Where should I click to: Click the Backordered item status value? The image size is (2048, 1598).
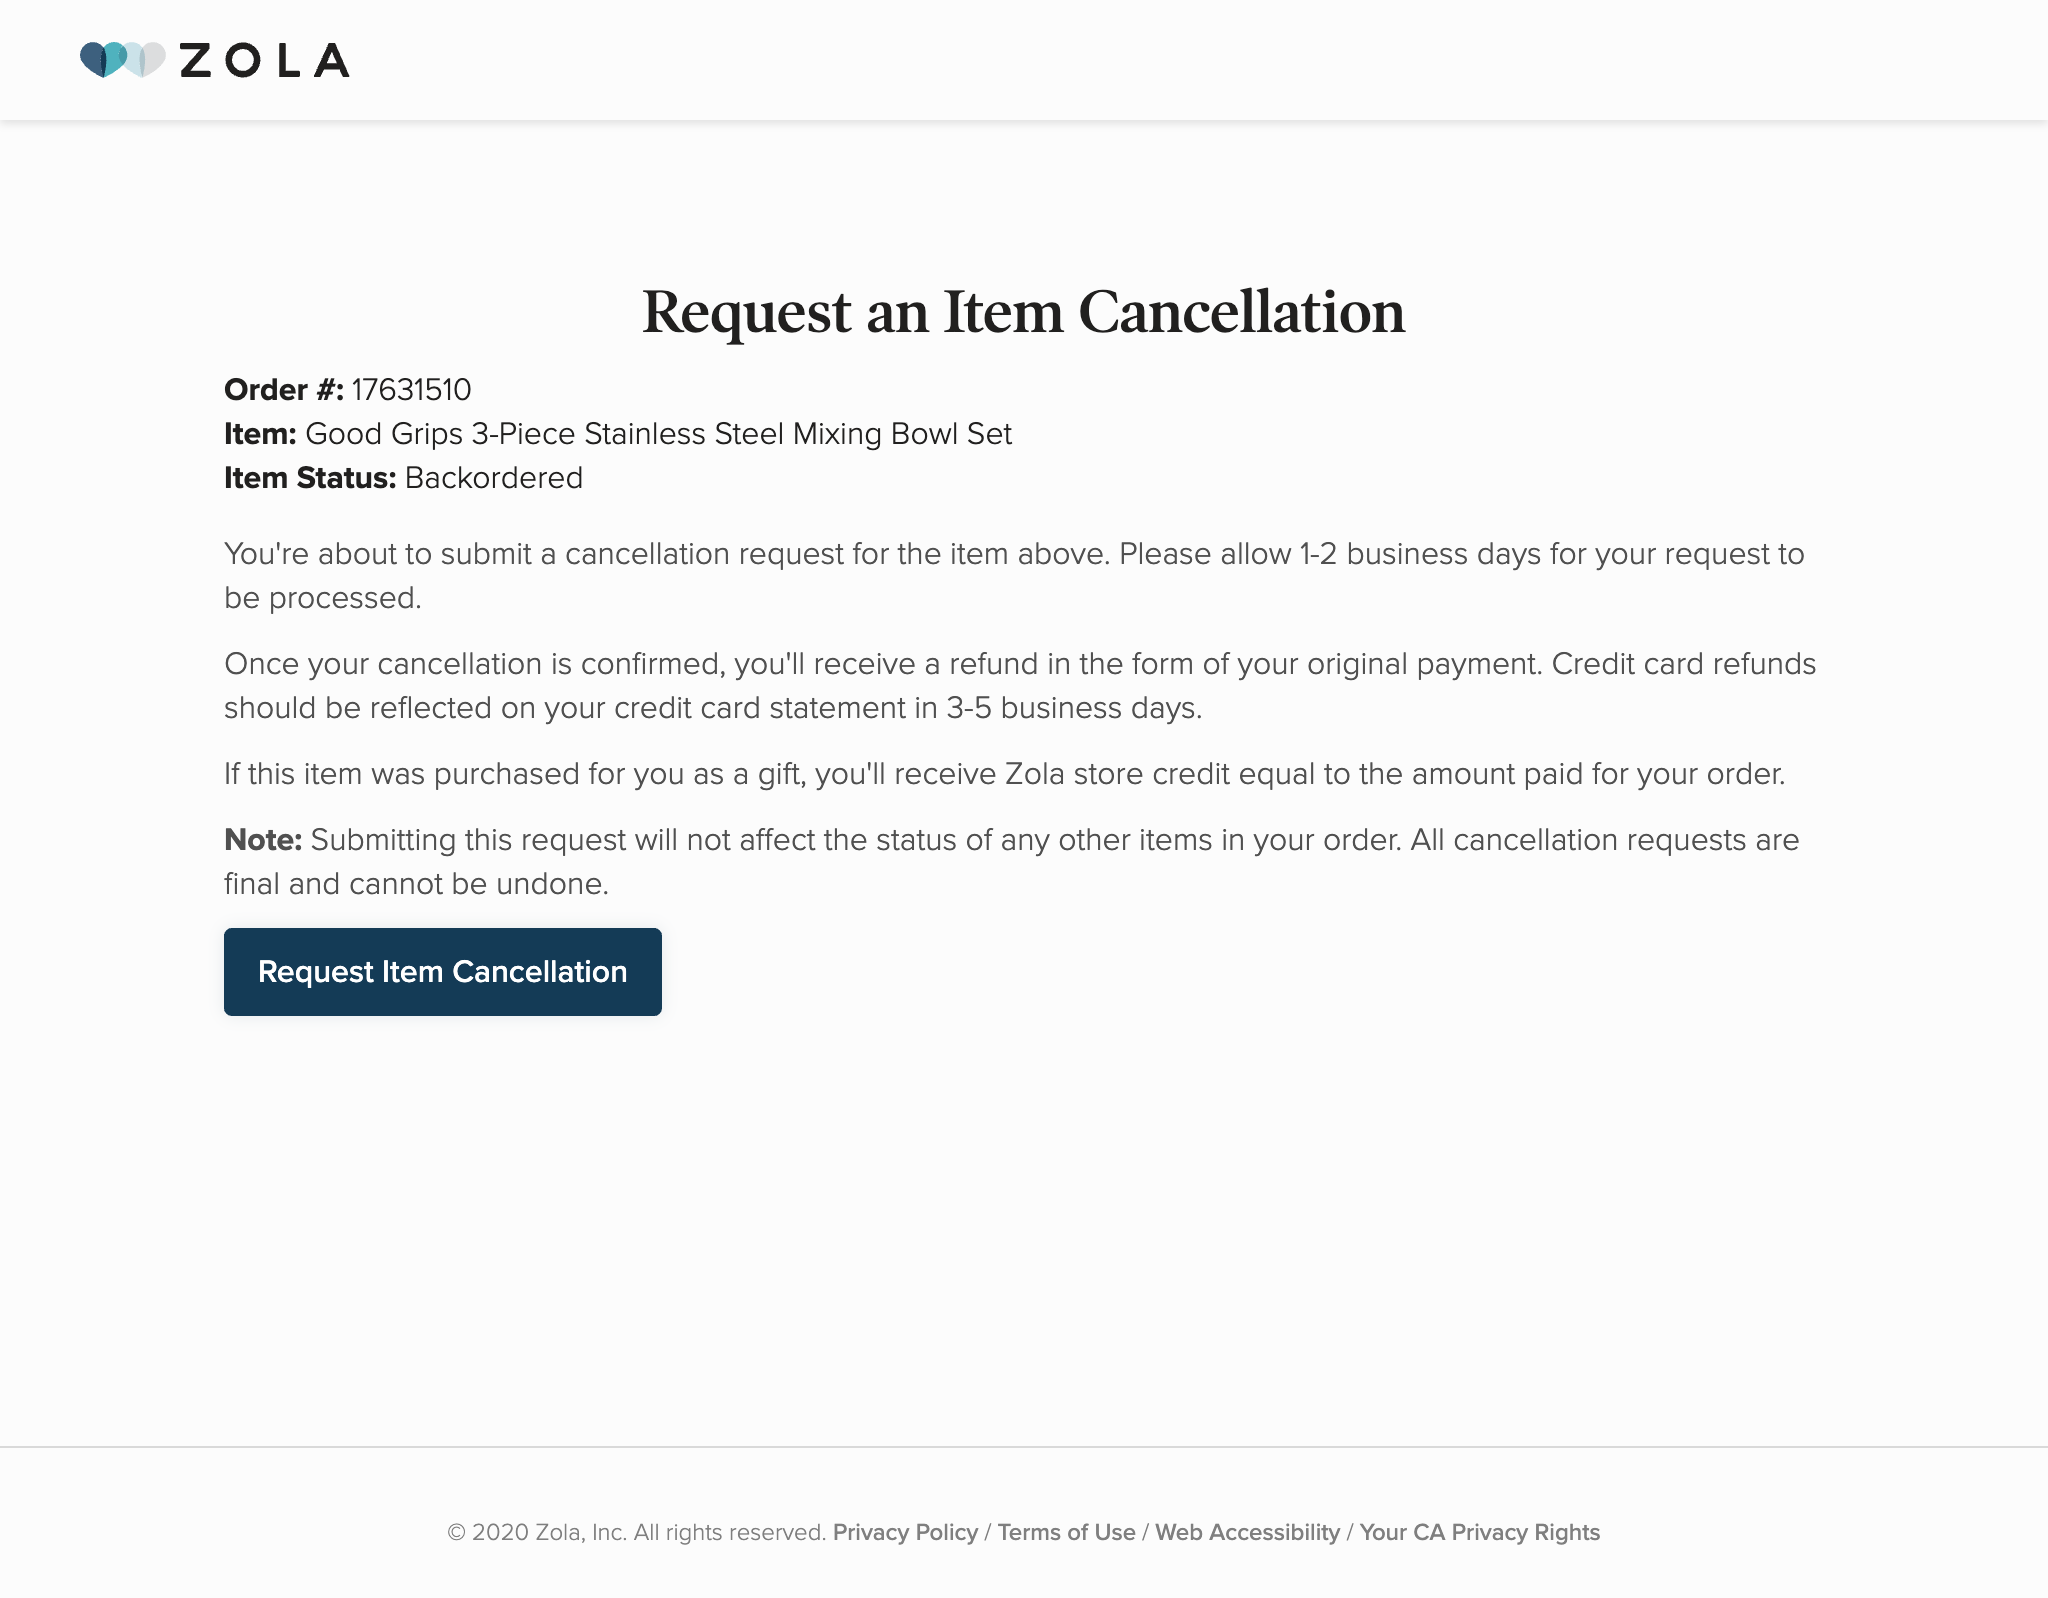[493, 478]
